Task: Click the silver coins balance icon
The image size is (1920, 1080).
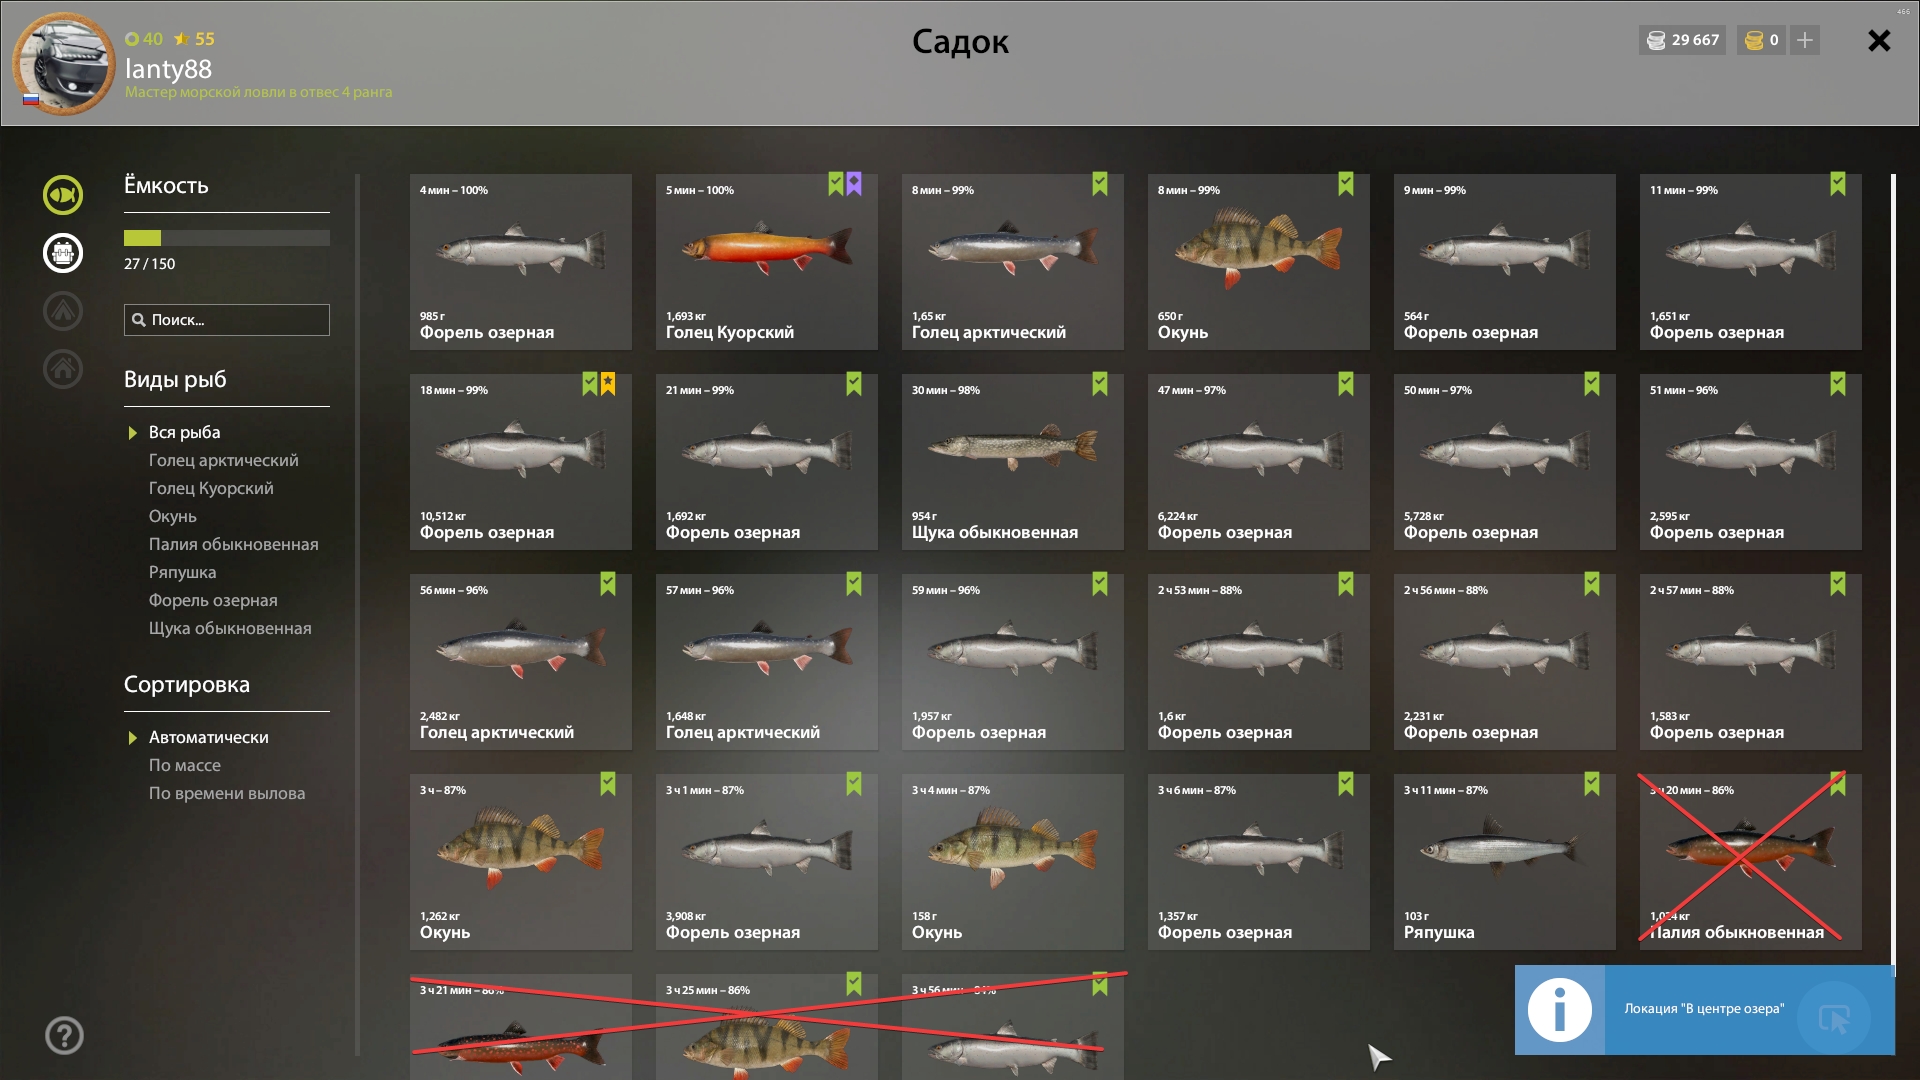Action: 1656,40
